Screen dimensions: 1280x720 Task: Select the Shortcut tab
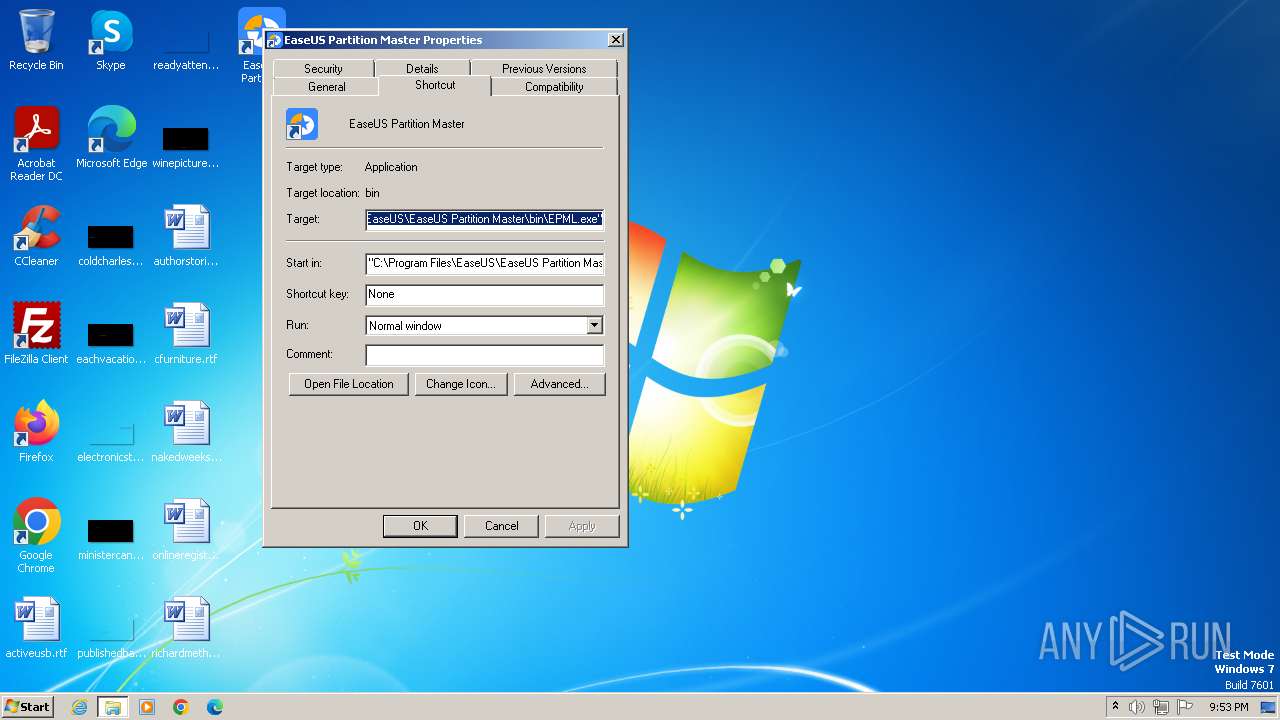click(x=435, y=85)
